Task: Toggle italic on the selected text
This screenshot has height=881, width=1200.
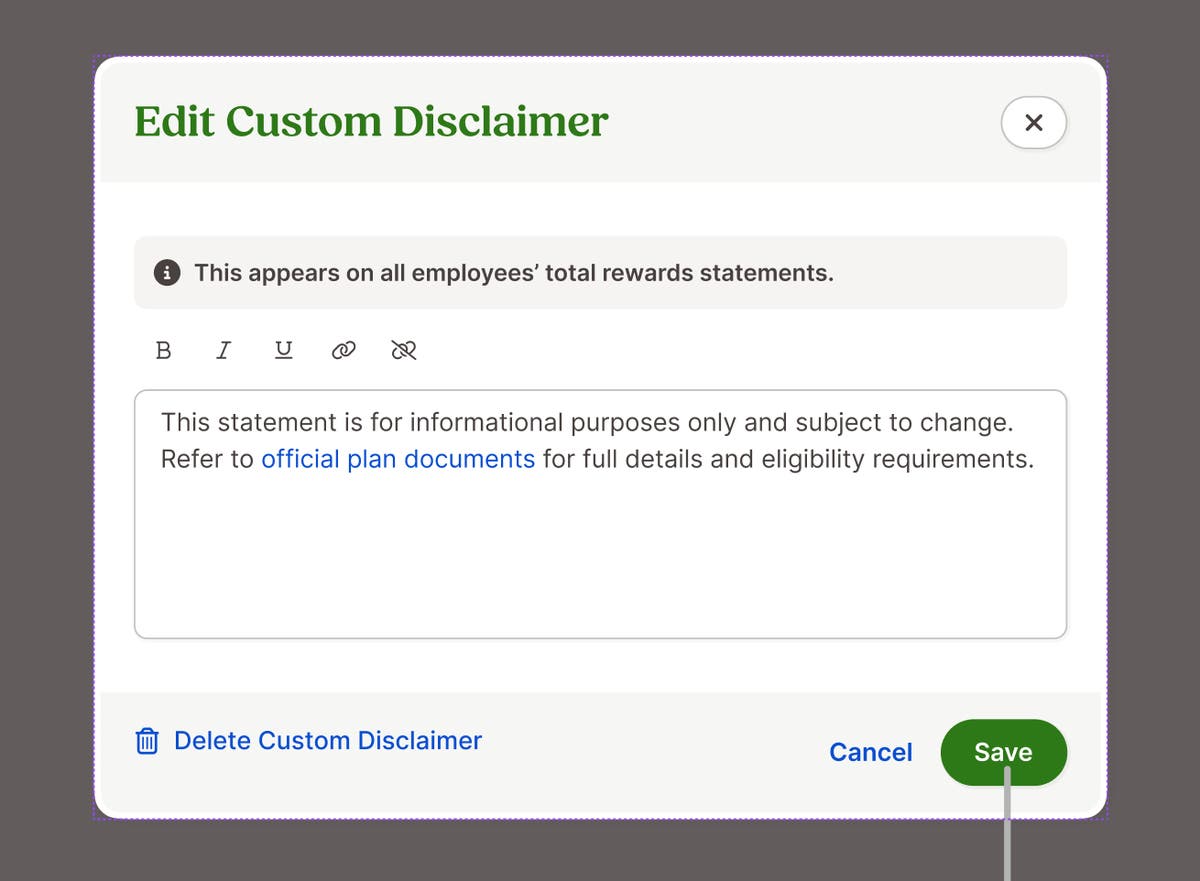Action: coord(223,350)
